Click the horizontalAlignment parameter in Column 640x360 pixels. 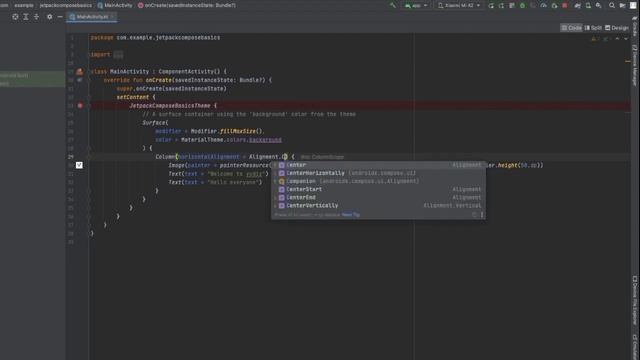tap(209, 157)
